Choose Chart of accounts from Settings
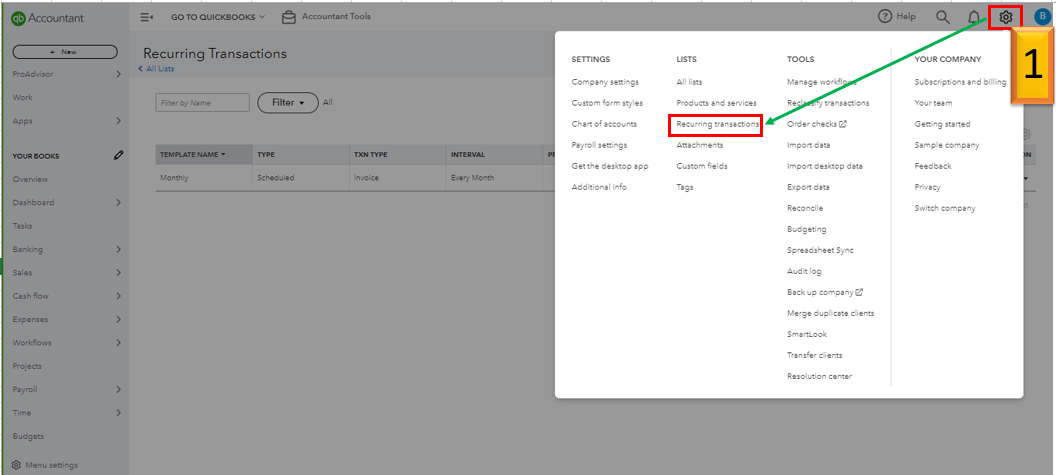Image resolution: width=1056 pixels, height=475 pixels. [604, 124]
